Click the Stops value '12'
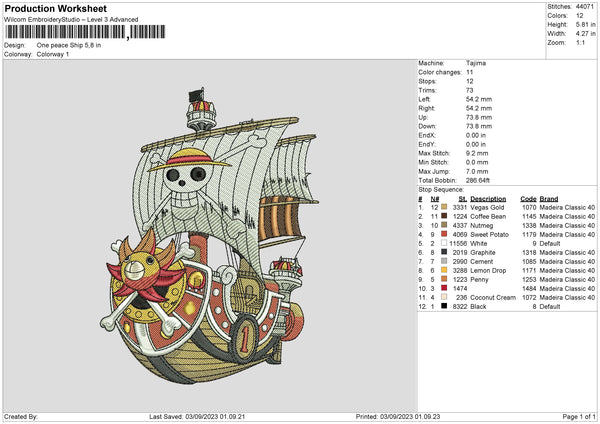This screenshot has width=600, height=424. tap(470, 81)
